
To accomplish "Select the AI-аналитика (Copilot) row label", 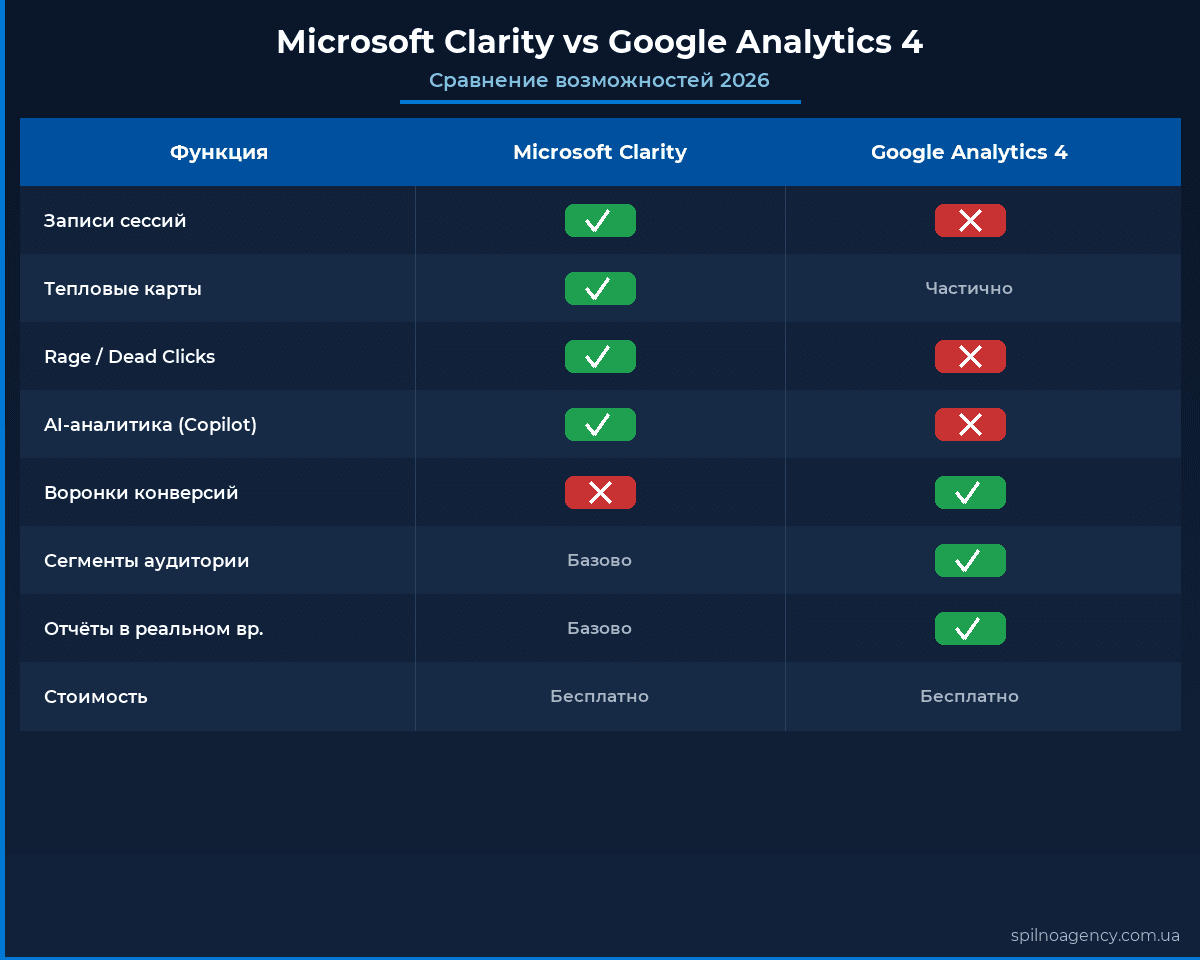I will coord(151,425).
